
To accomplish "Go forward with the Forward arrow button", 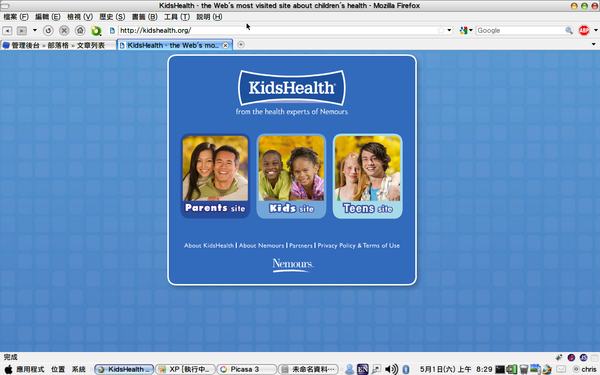I will [x=22, y=30].
